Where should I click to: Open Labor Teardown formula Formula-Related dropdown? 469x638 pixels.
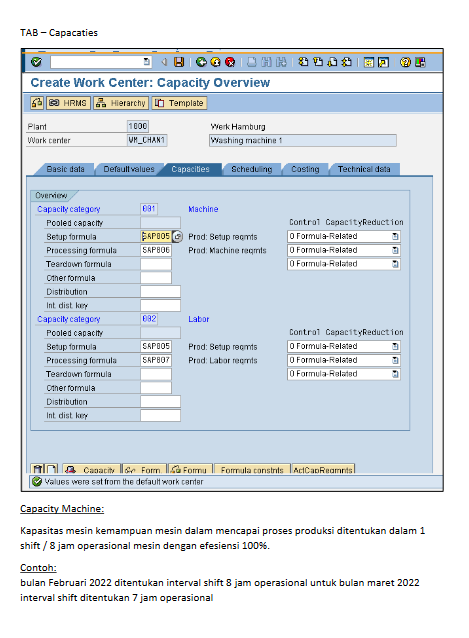[395, 374]
